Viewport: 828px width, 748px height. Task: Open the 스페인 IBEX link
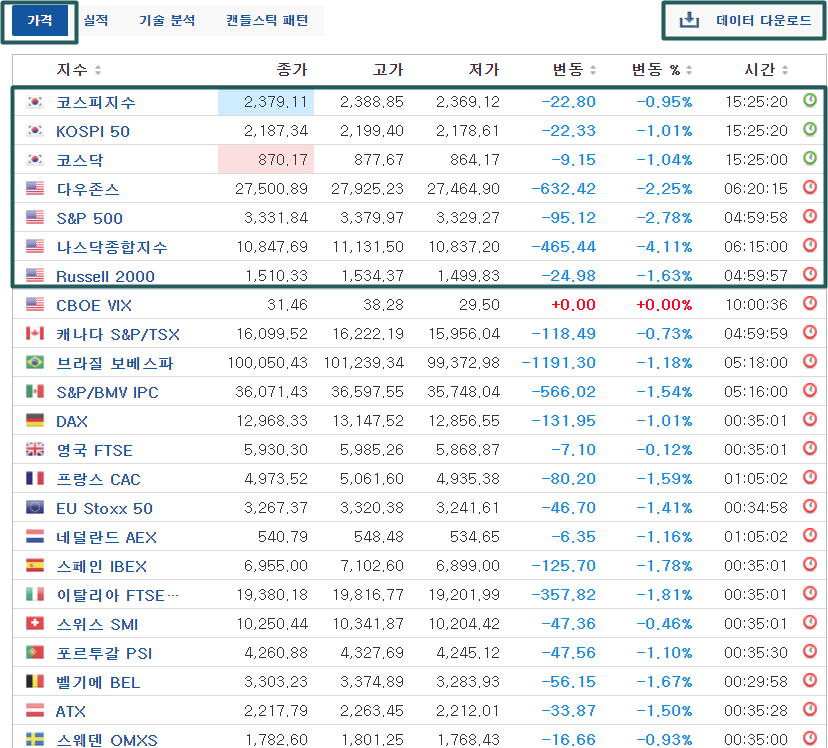101,566
